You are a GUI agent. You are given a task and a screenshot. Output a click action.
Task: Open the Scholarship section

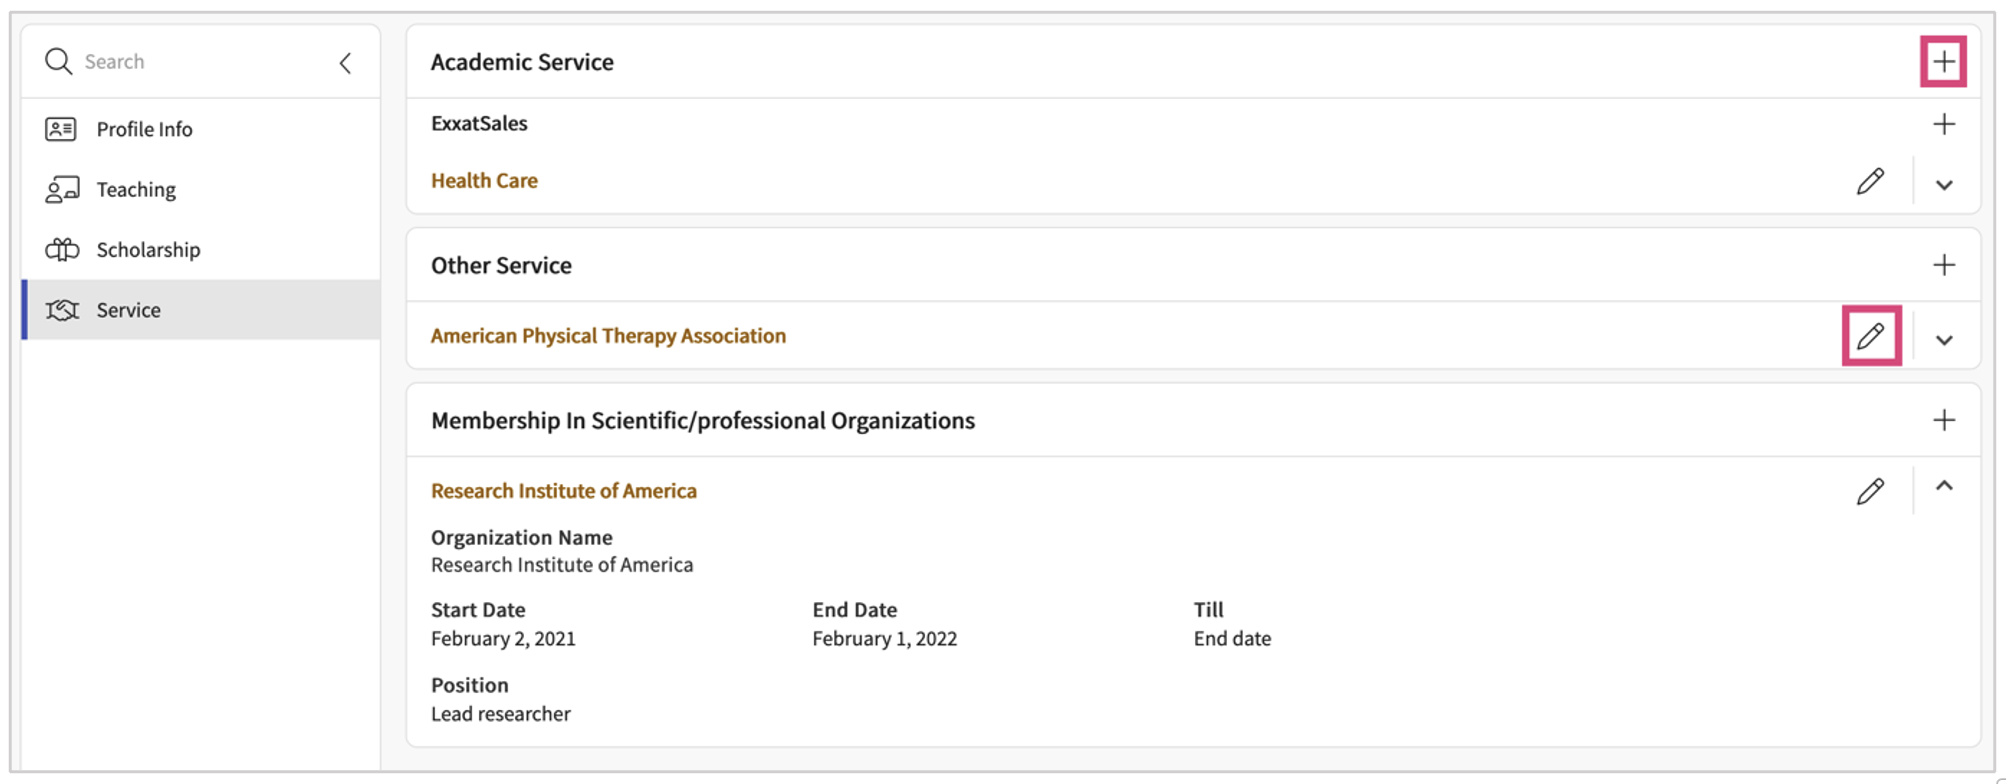(148, 250)
